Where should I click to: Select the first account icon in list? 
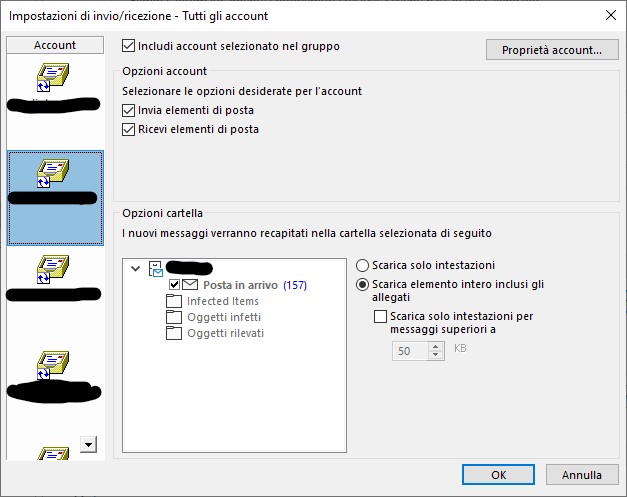[53, 77]
